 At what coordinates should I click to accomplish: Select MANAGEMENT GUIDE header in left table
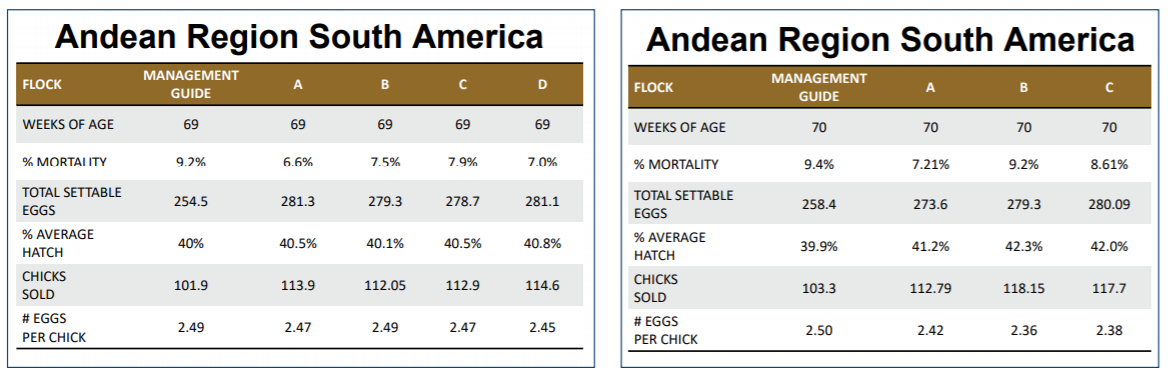point(191,85)
